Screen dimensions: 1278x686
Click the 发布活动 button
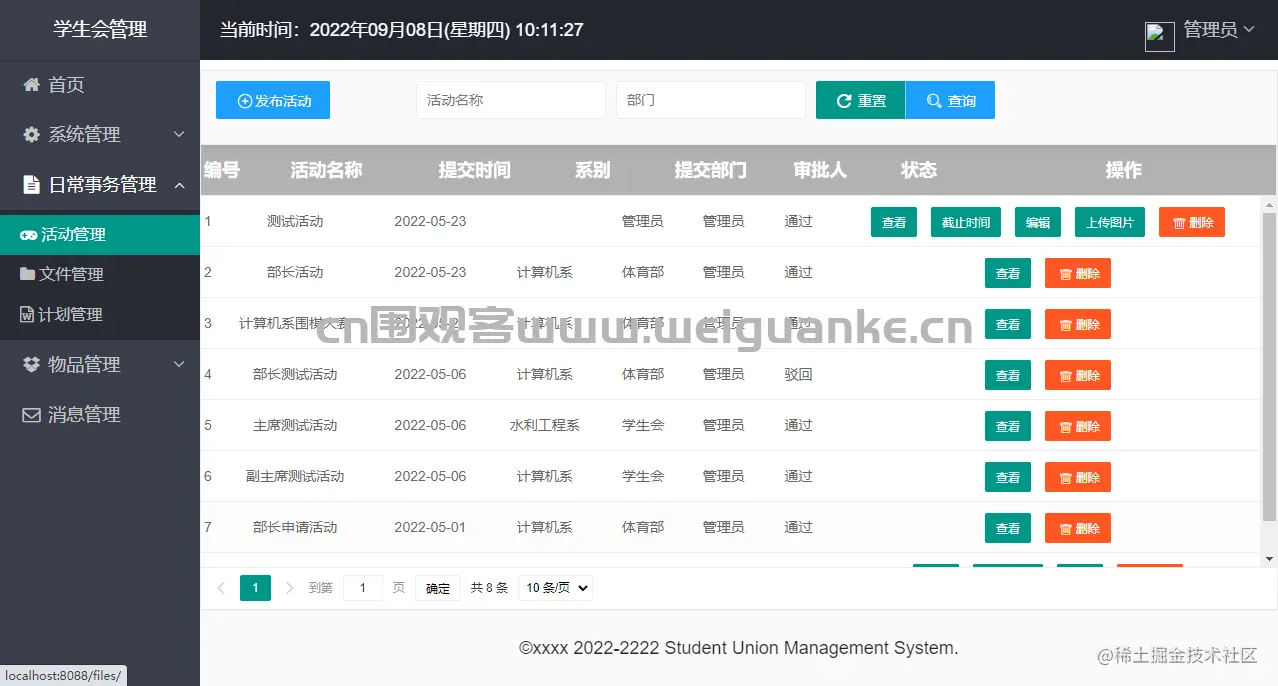273,100
